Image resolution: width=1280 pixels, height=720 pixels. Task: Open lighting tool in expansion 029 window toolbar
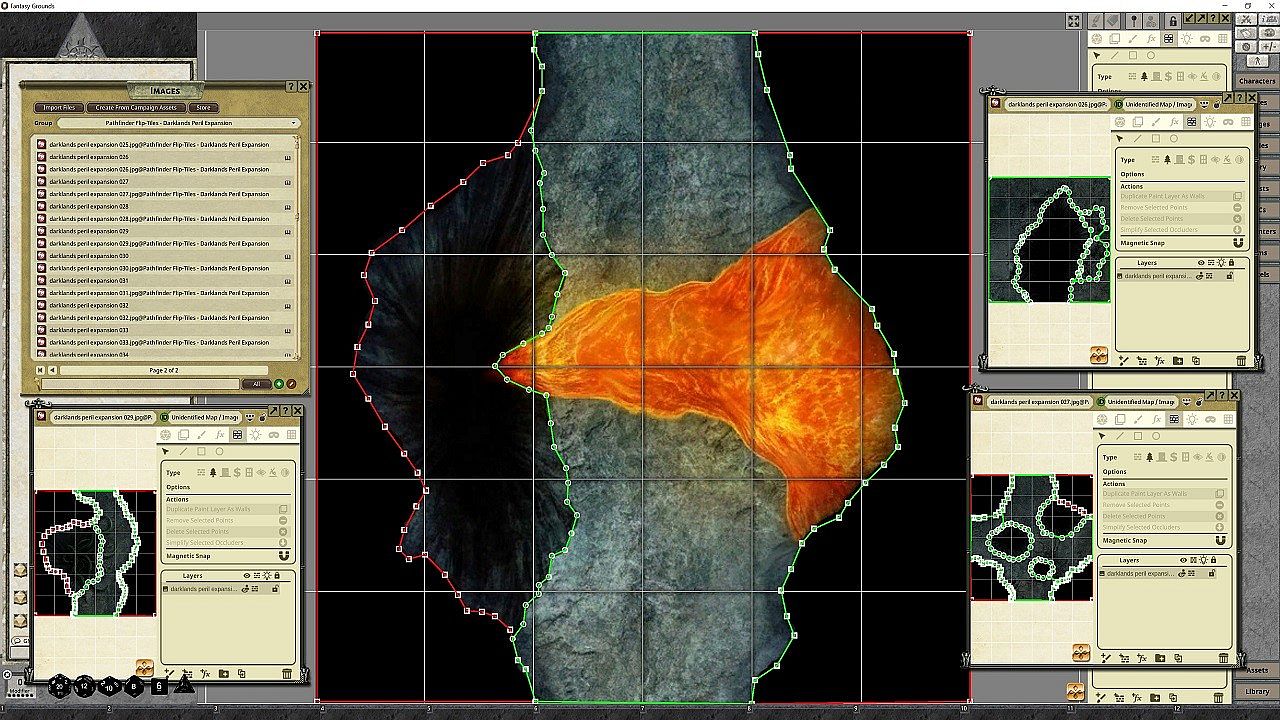tap(255, 435)
